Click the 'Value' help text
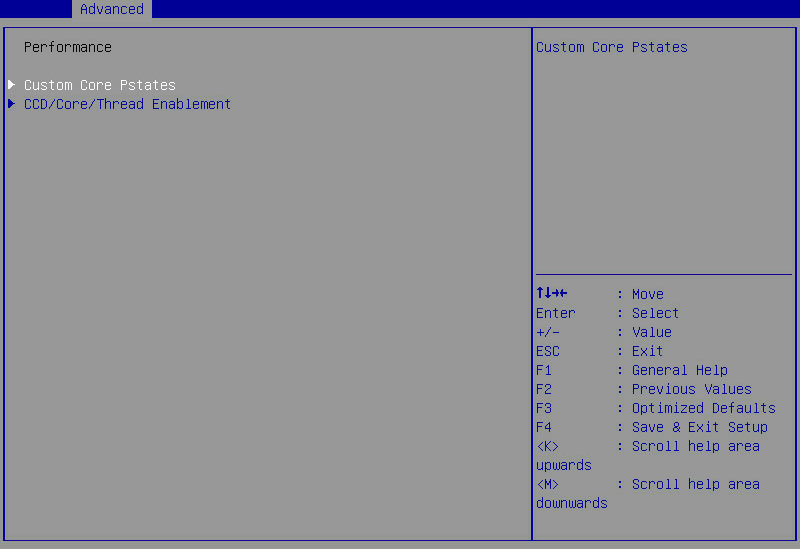Viewport: 800px width, 549px height. [x=652, y=332]
